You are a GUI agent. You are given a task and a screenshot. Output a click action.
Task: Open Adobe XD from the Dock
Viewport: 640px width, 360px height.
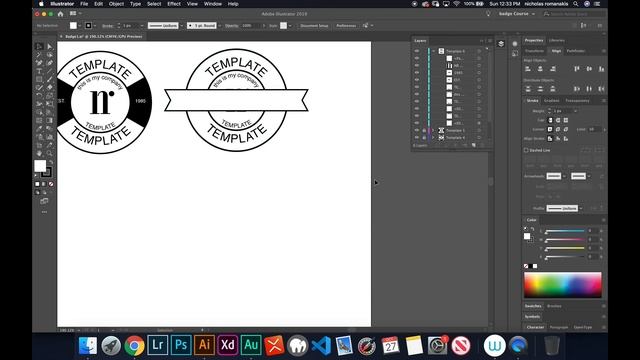(x=227, y=345)
